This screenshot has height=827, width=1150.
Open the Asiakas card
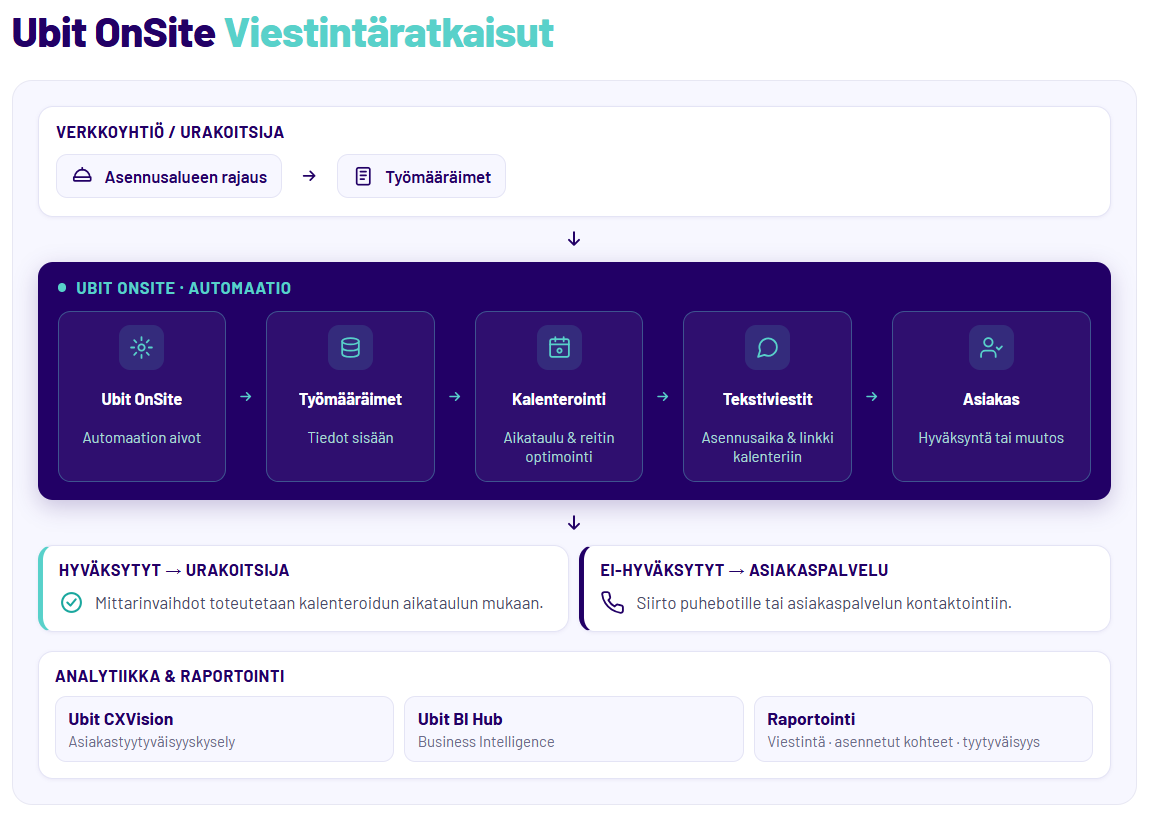click(991, 397)
